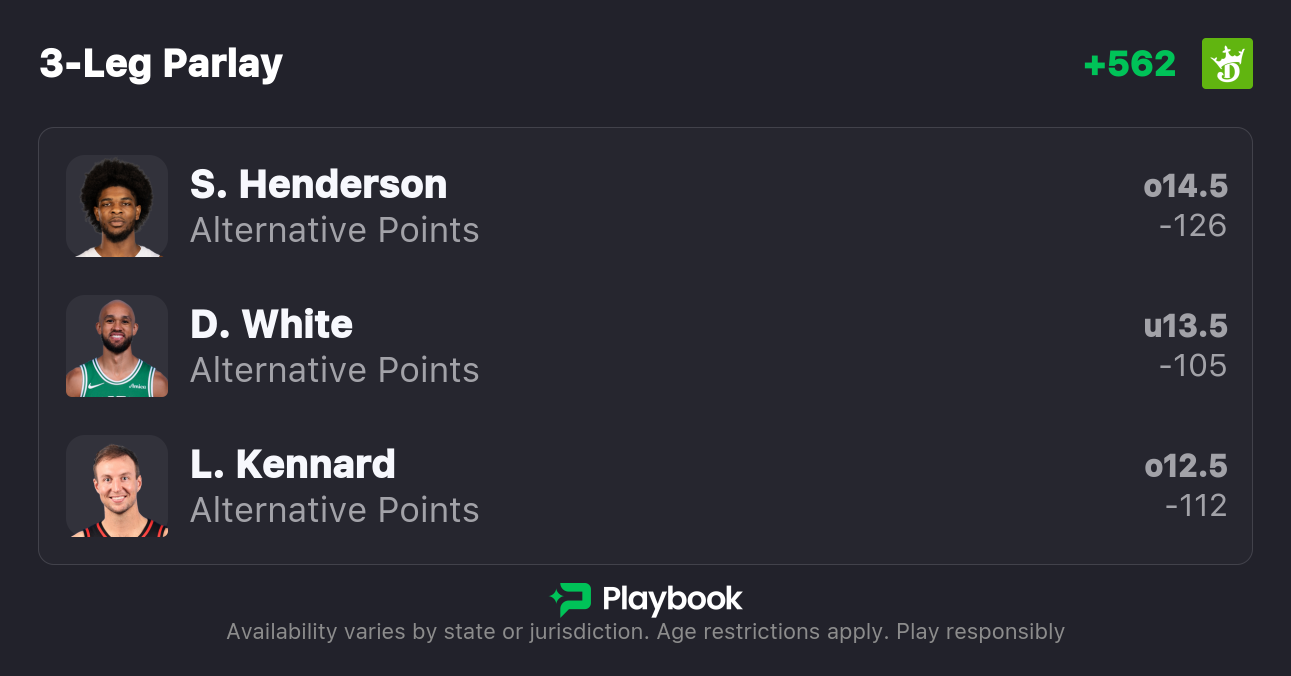
Task: Click the 3-Leg Parlay title
Action: coord(161,64)
